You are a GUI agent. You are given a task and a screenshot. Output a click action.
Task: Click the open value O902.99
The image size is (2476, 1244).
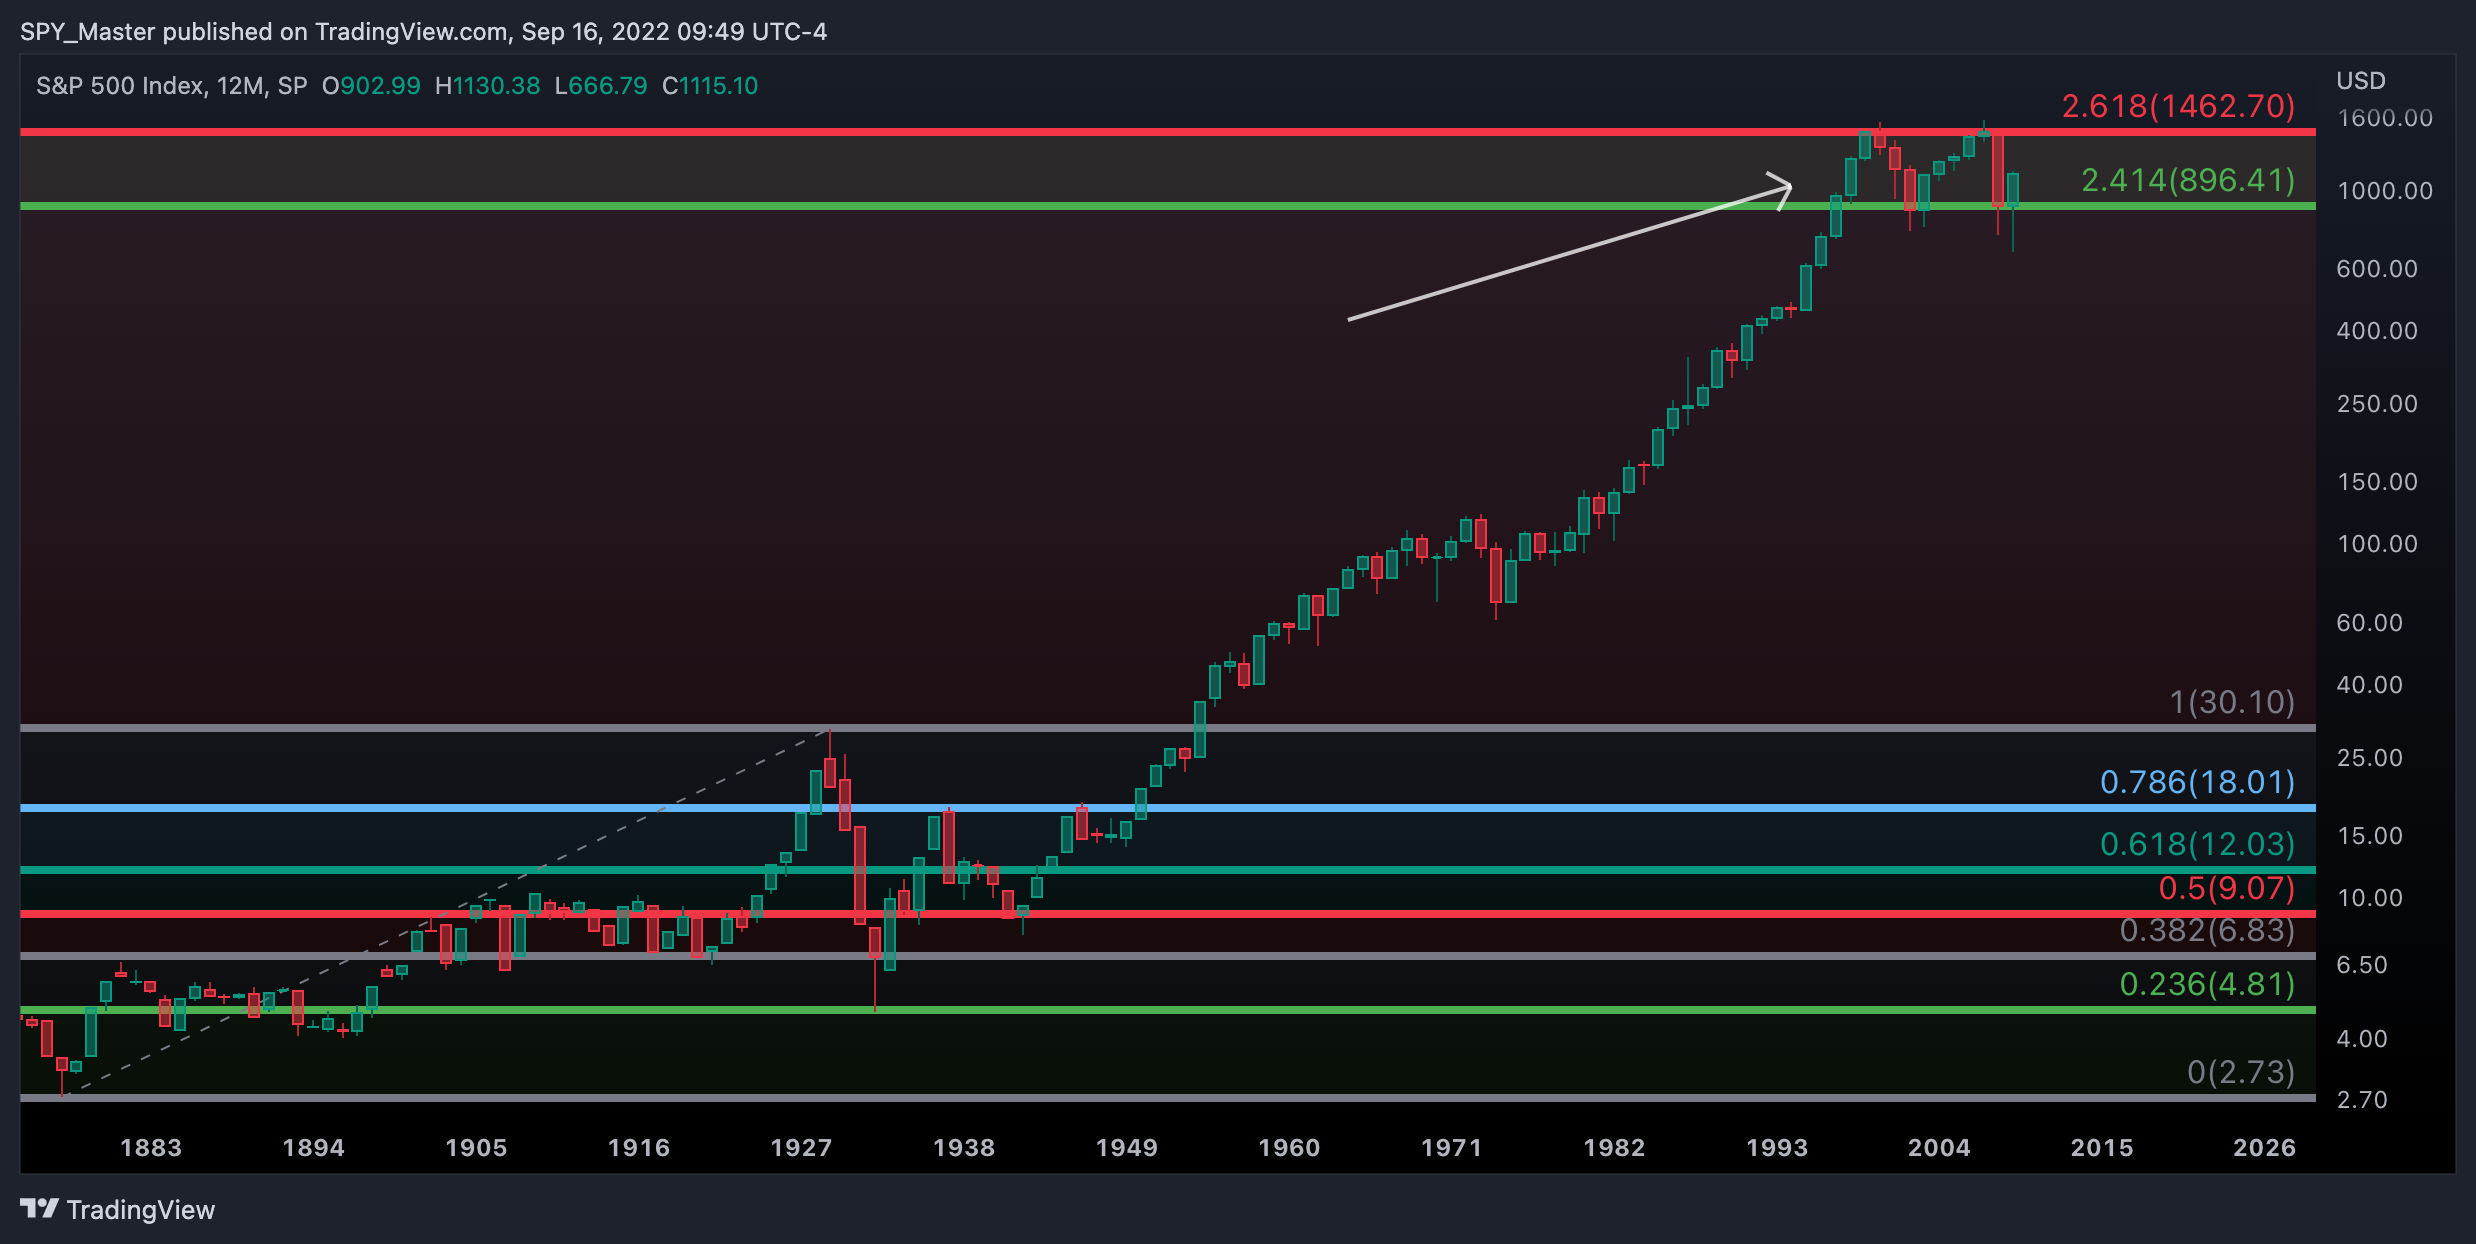pos(371,86)
